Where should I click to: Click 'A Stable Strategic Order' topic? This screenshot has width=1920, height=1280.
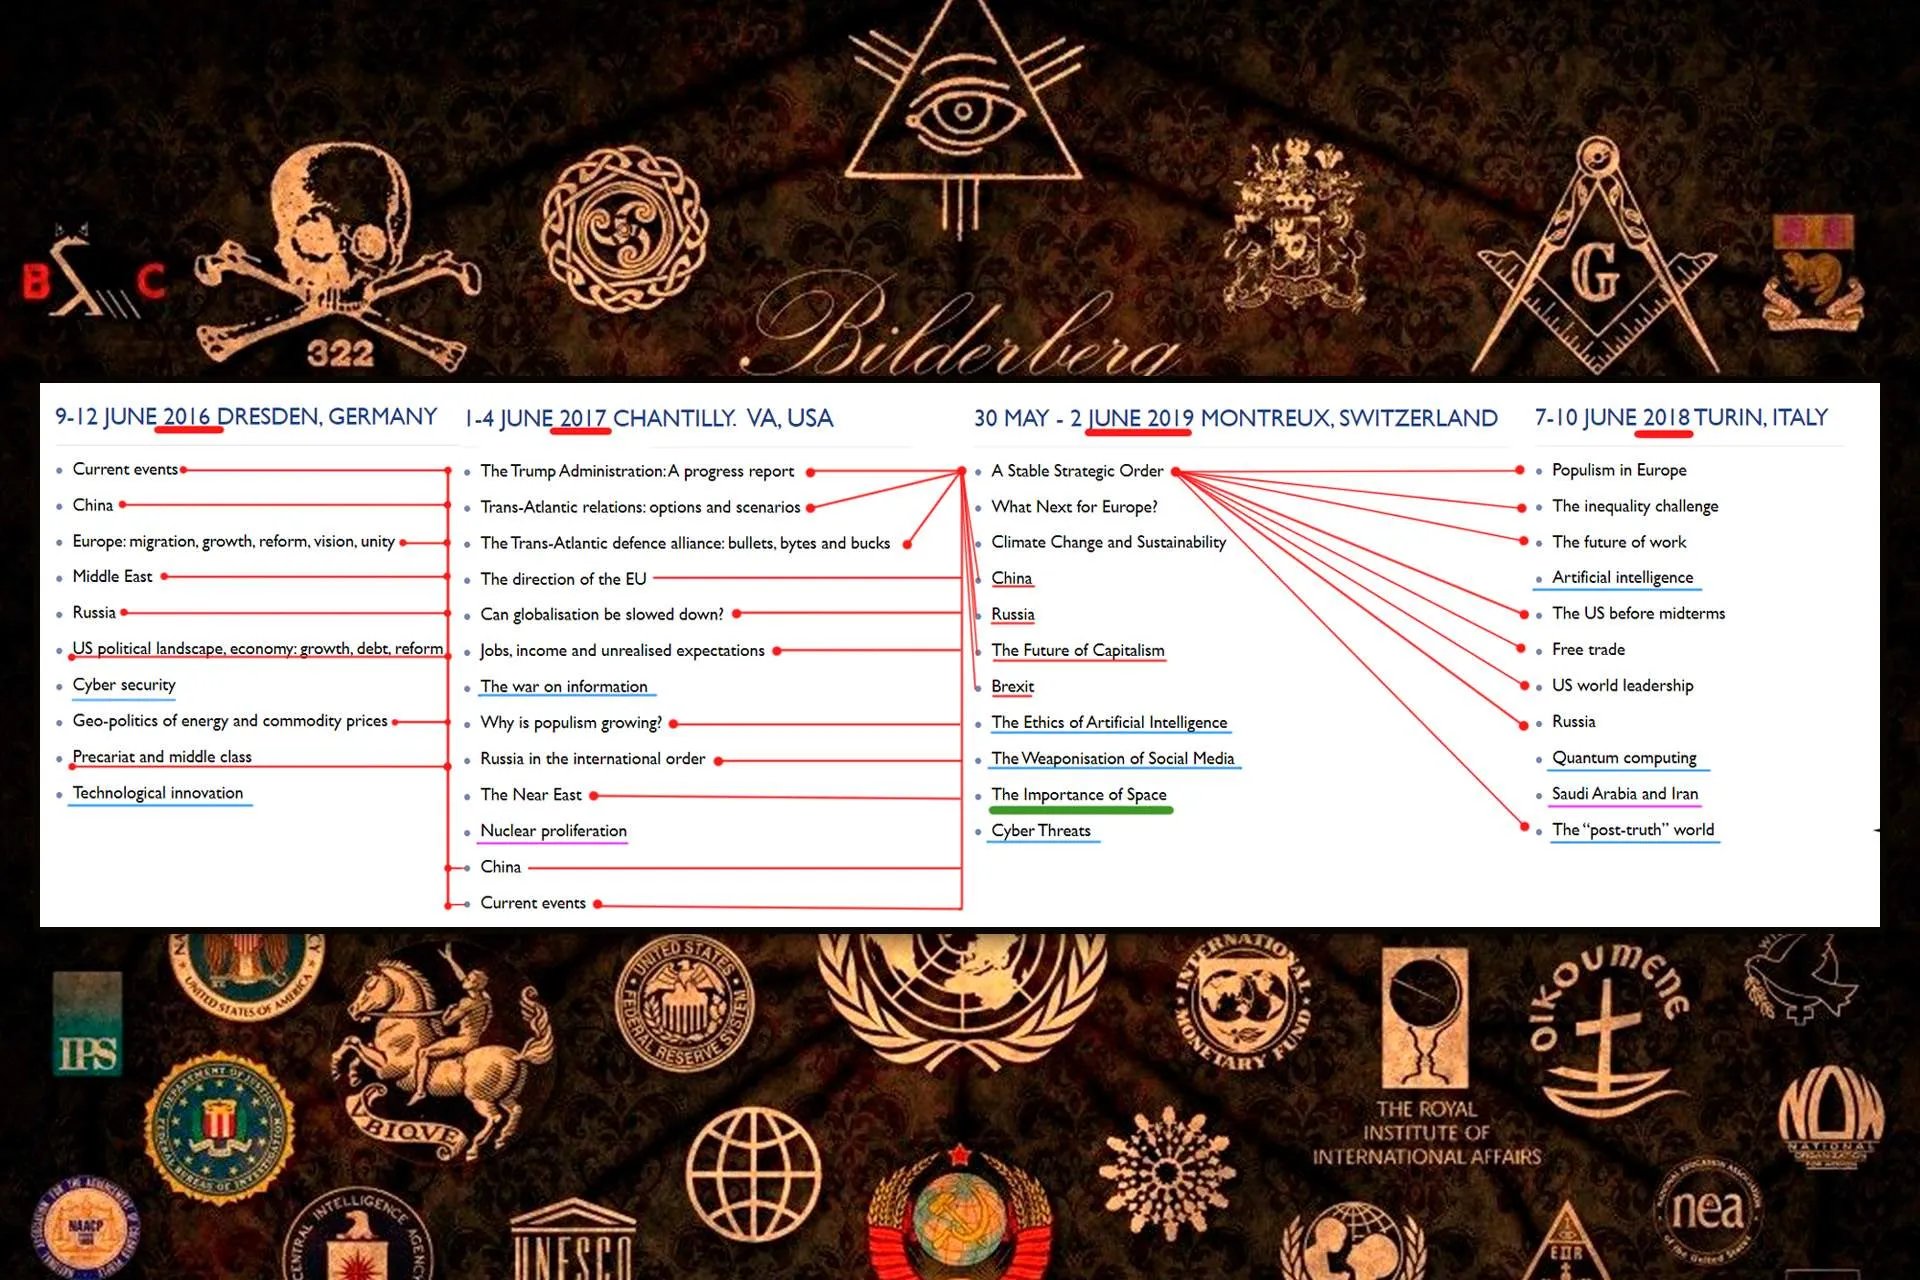point(1077,471)
